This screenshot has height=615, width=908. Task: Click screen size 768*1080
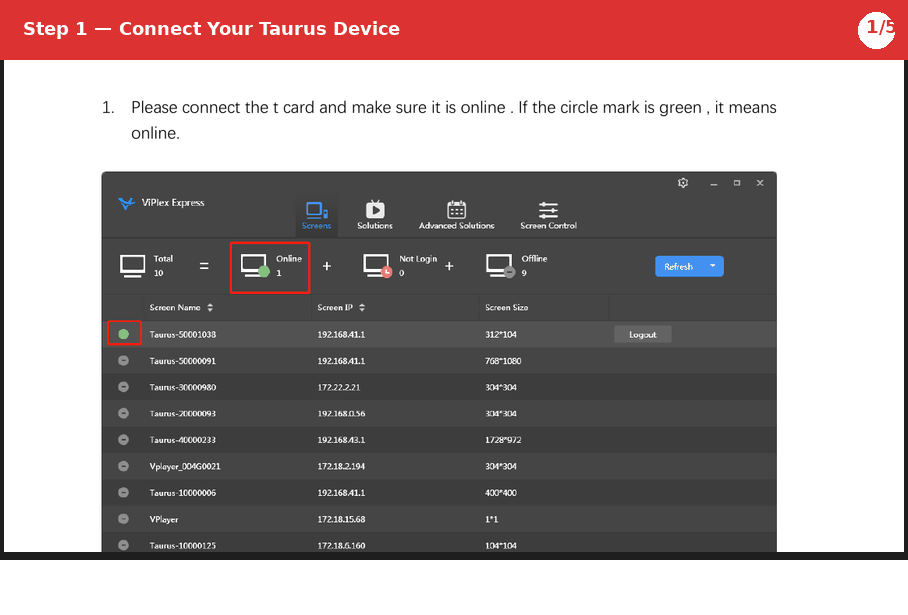[503, 361]
